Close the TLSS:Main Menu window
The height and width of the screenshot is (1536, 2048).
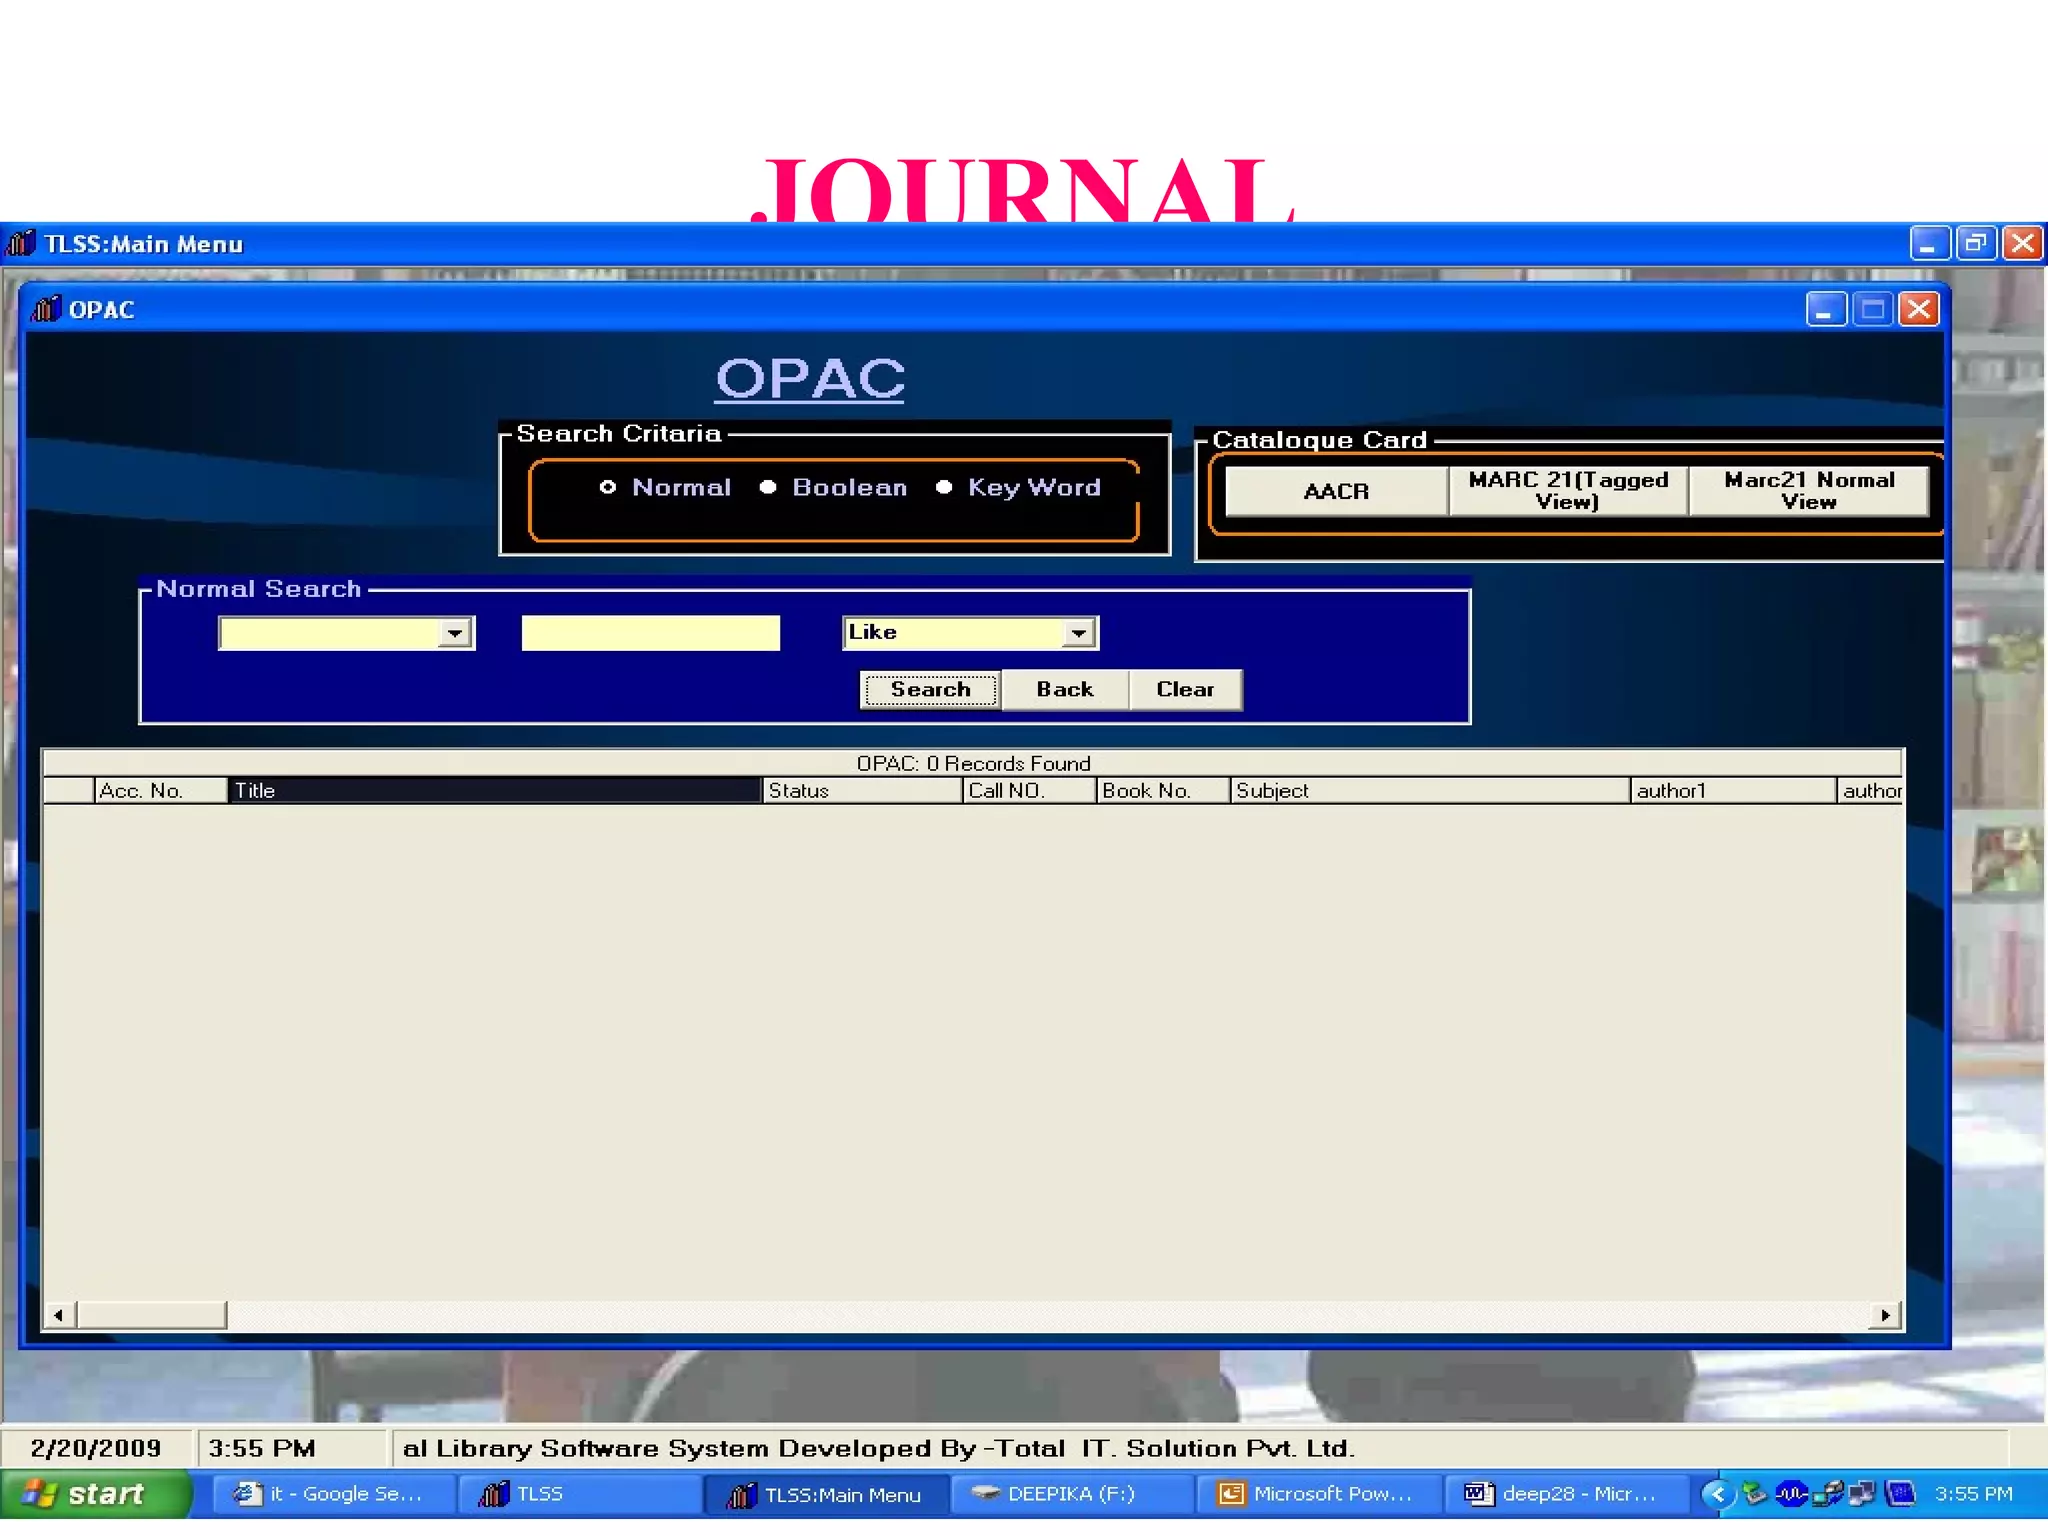pos(2022,243)
